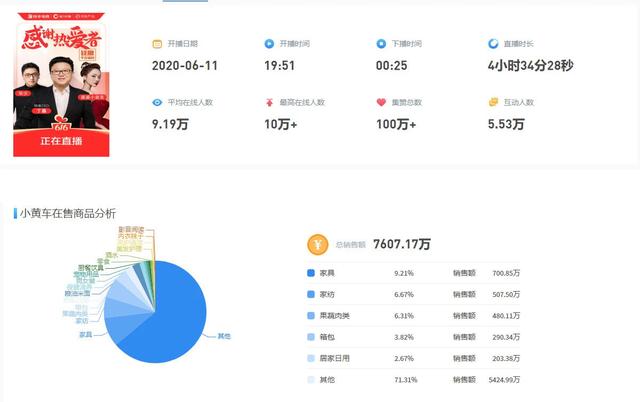Click the heart icon beside 集赞总数
The height and width of the screenshot is (402, 640).
(381, 102)
